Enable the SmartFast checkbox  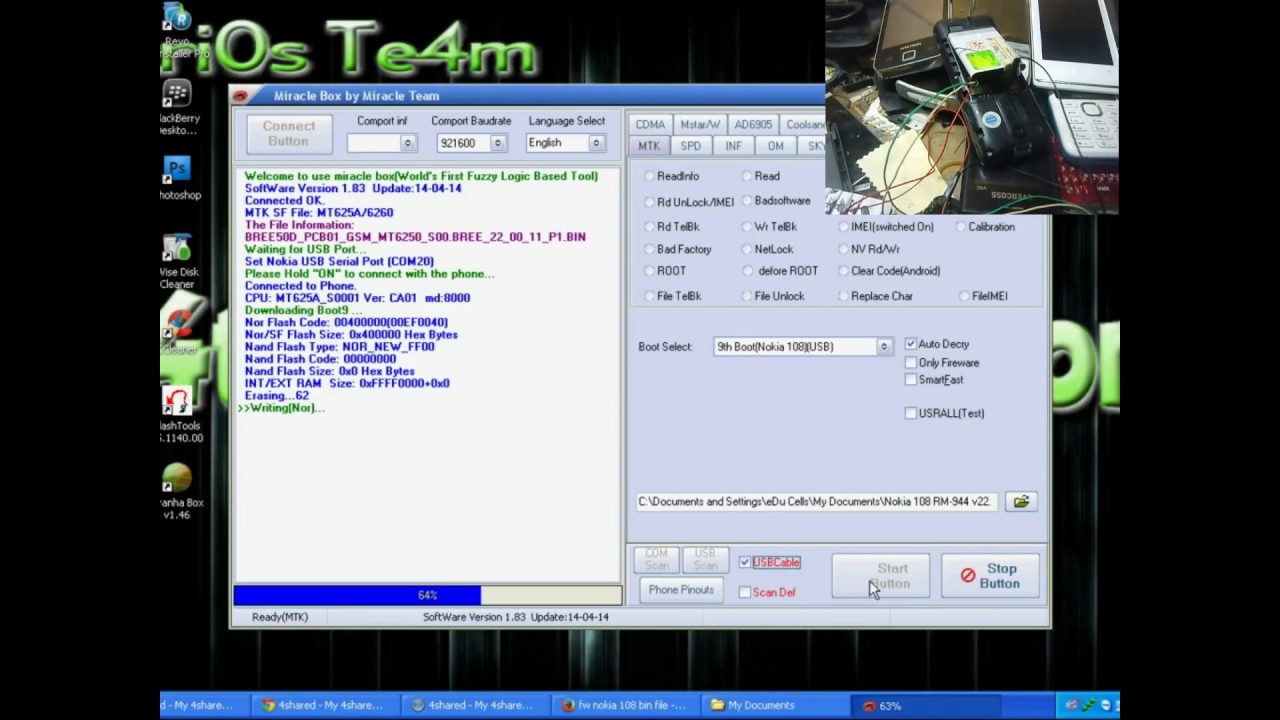911,380
